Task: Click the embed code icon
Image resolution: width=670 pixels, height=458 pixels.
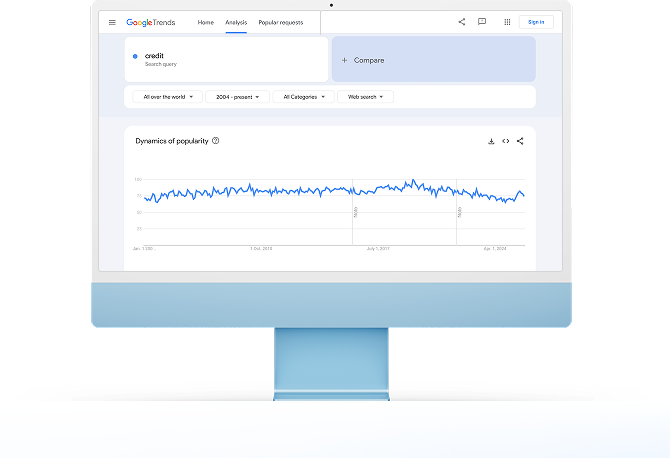Action: (506, 141)
